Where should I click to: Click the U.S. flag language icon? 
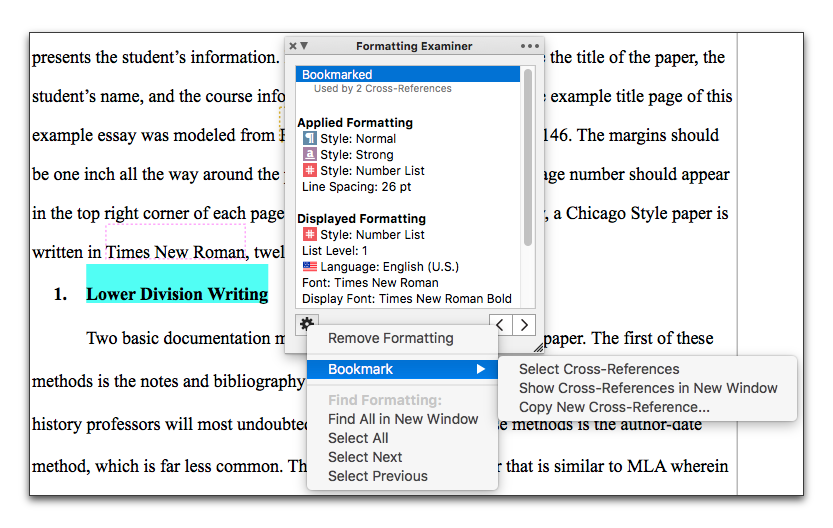pyautogui.click(x=309, y=266)
